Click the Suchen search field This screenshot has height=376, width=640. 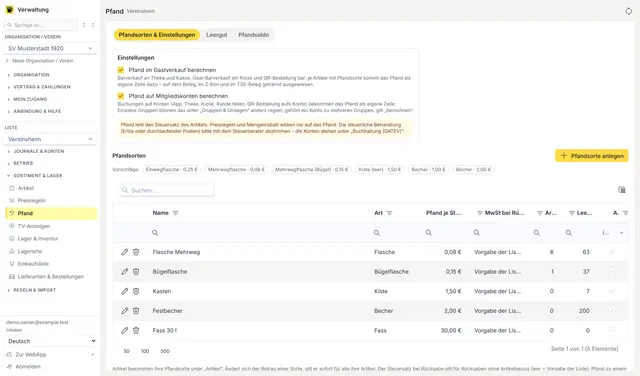(x=167, y=190)
